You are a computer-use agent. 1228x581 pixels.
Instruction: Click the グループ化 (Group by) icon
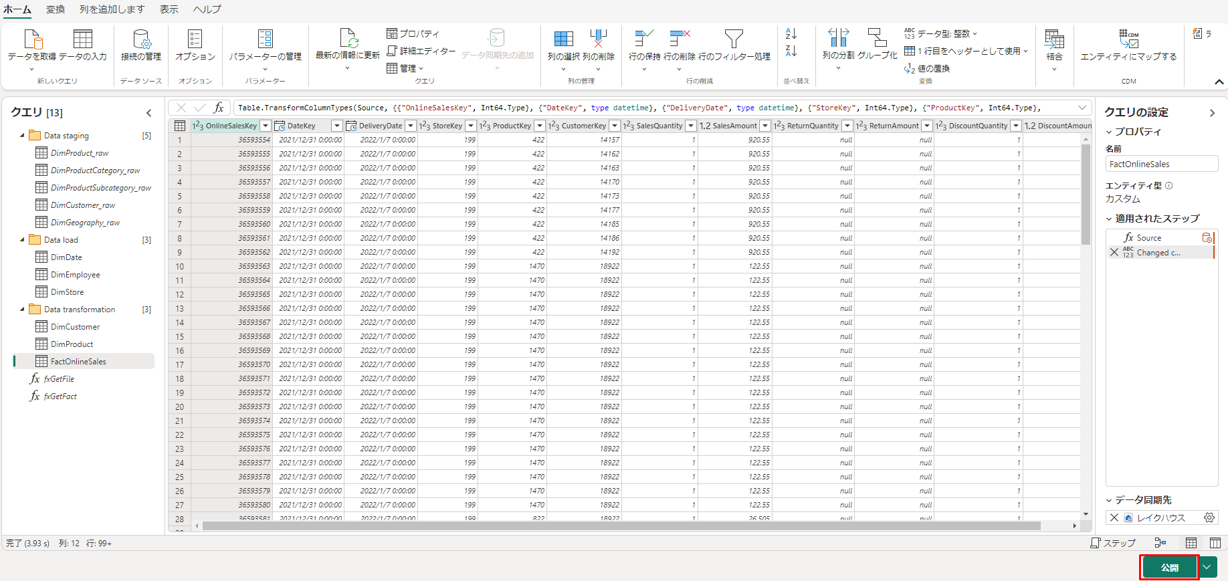pyautogui.click(x=877, y=40)
